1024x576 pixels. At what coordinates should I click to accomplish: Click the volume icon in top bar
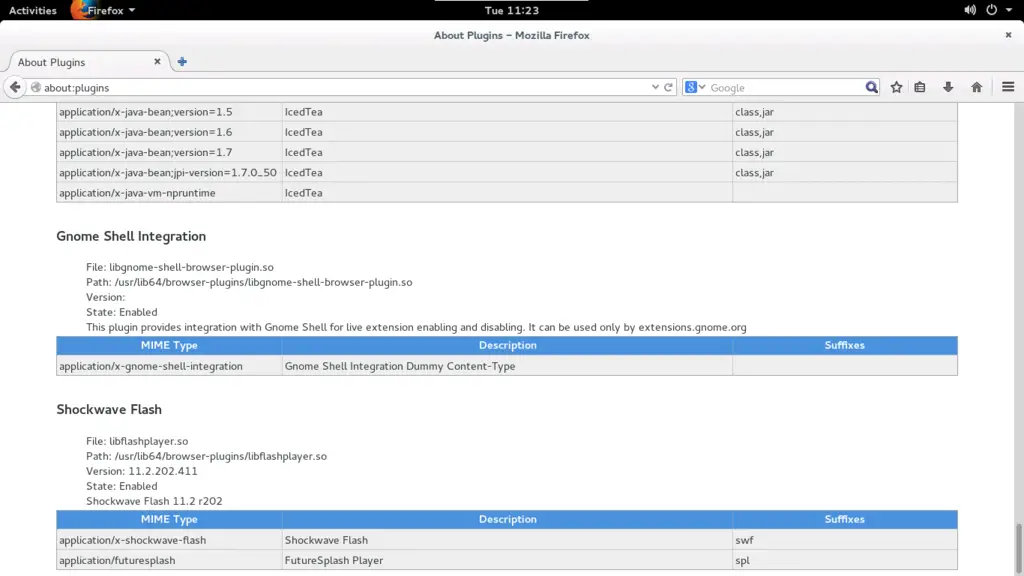(x=970, y=10)
